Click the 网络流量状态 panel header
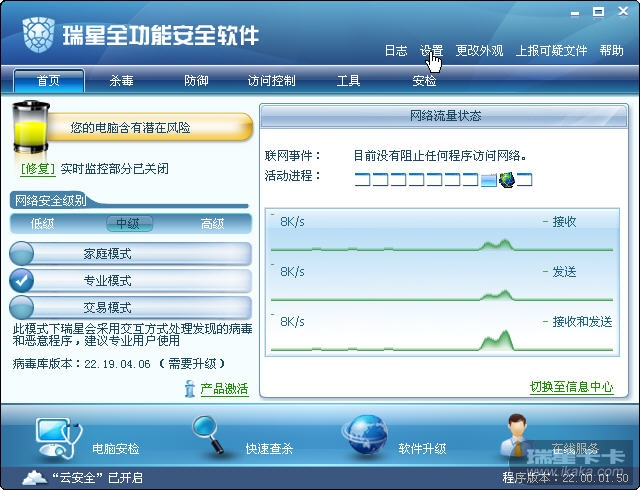The image size is (640, 490). (x=444, y=116)
